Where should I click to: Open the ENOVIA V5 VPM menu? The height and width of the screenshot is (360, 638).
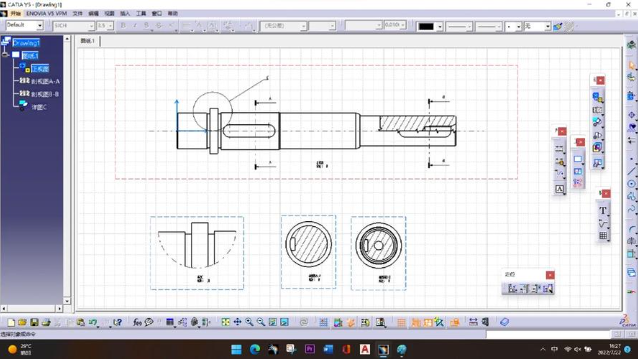[x=46, y=13]
